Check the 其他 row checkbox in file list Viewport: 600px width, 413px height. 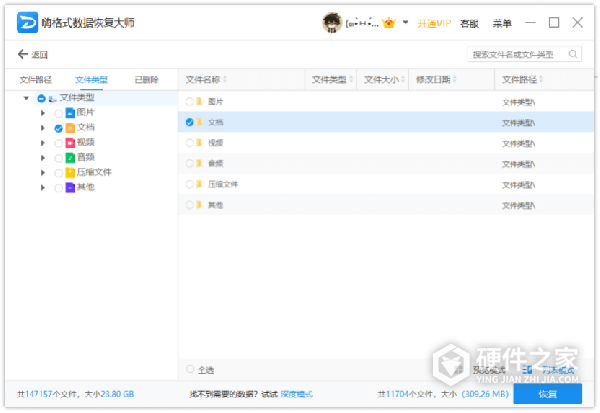tap(189, 205)
